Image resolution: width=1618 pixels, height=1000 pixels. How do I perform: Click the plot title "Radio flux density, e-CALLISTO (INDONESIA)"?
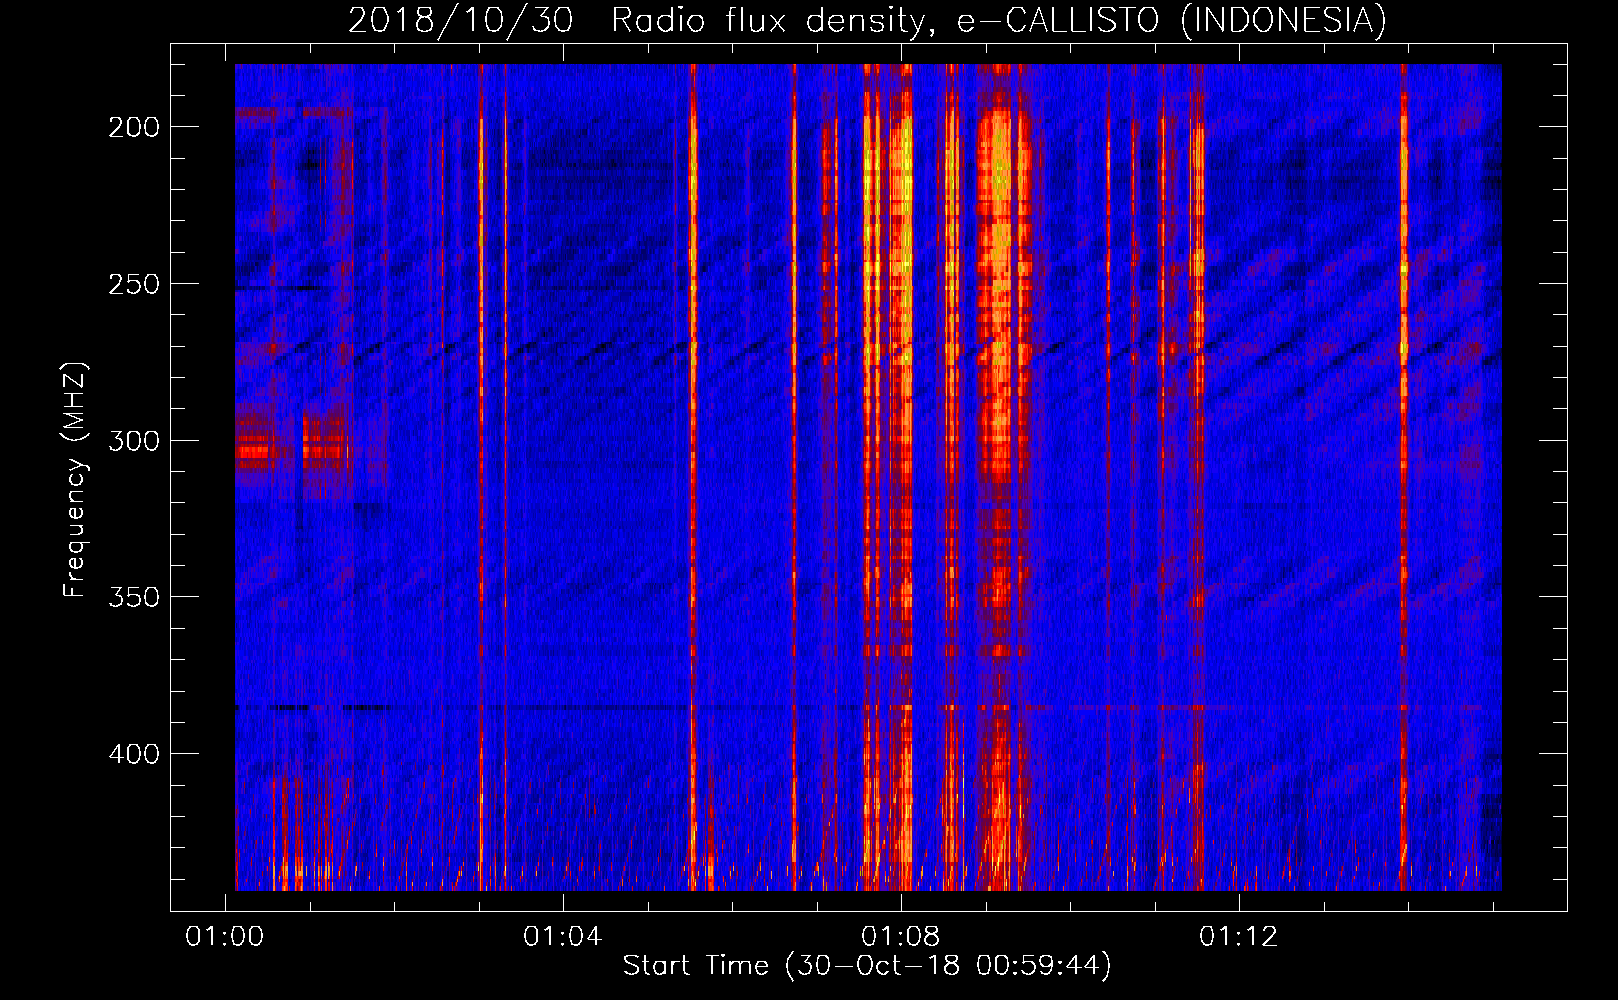(x=999, y=20)
